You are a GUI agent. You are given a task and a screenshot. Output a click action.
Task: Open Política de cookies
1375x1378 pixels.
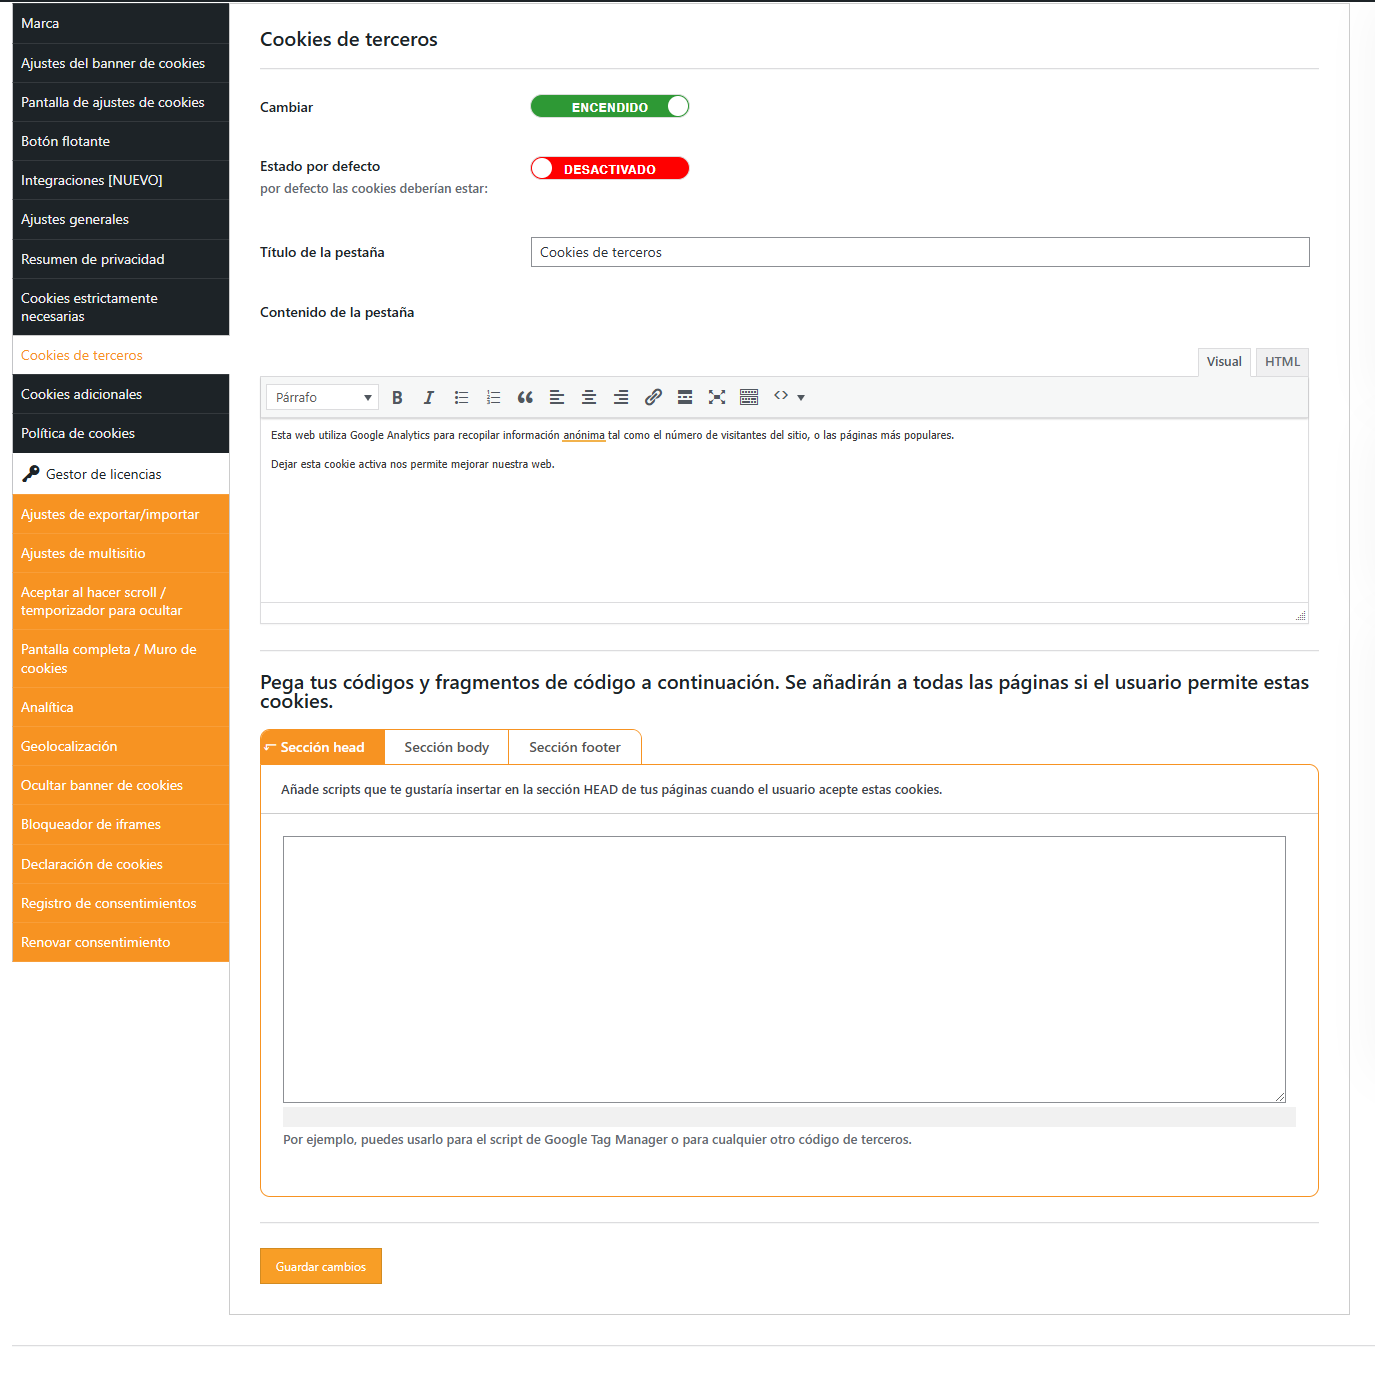121,433
